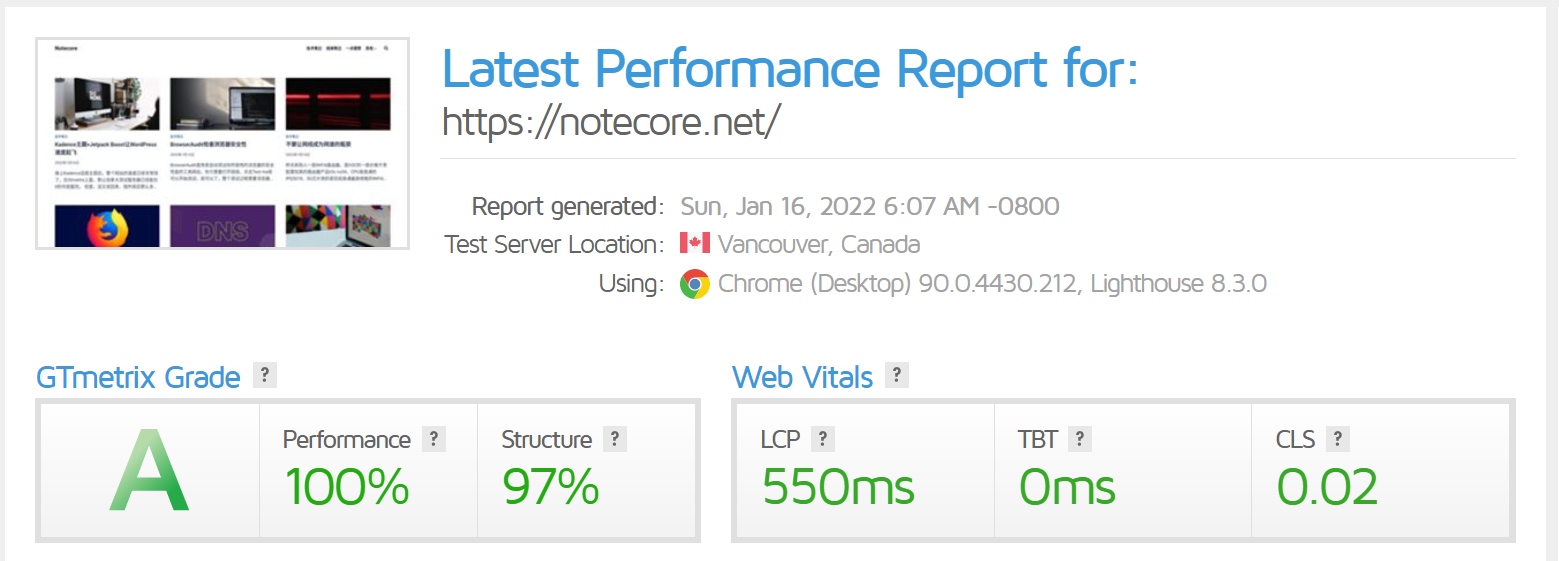
Task: Click the 0.02 CLS value
Action: [x=1327, y=487]
